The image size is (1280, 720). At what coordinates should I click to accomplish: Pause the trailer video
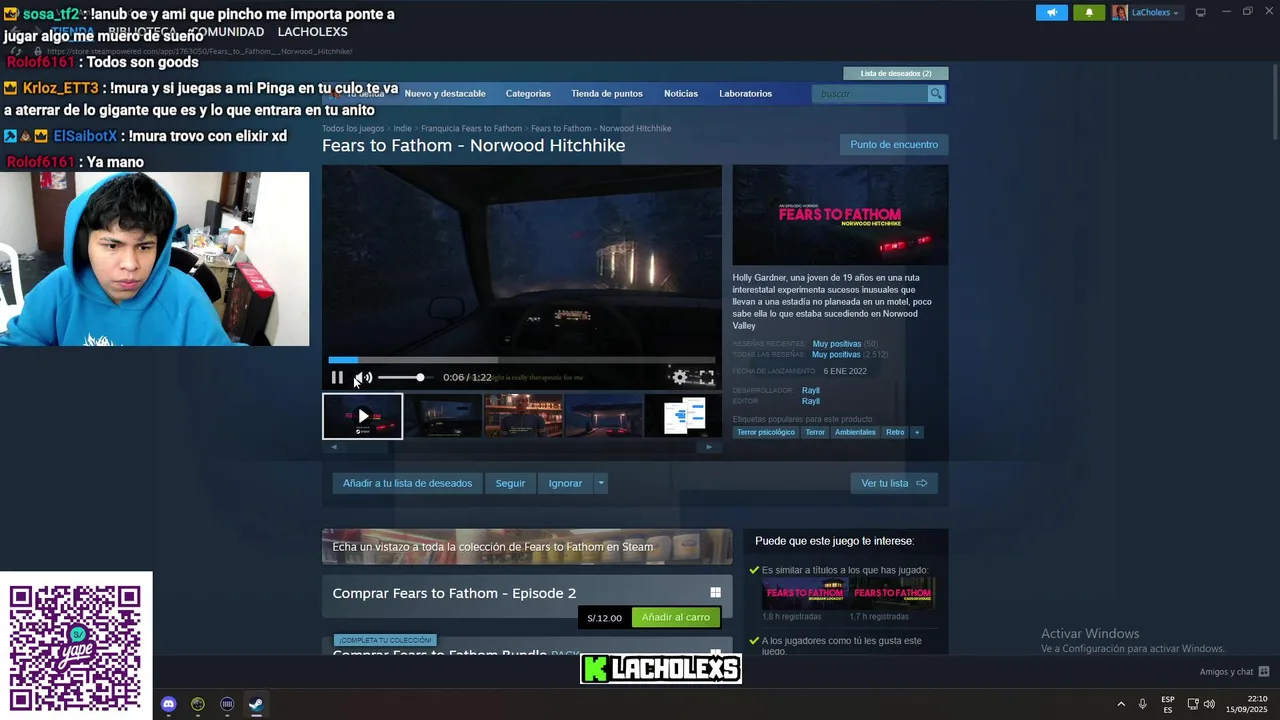pyautogui.click(x=337, y=377)
